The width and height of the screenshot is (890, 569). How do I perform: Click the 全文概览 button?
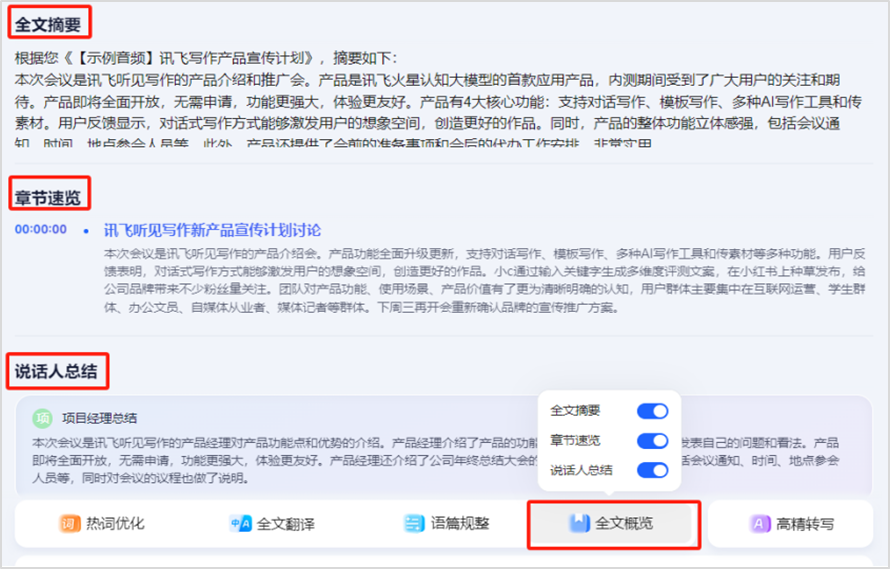click(613, 523)
